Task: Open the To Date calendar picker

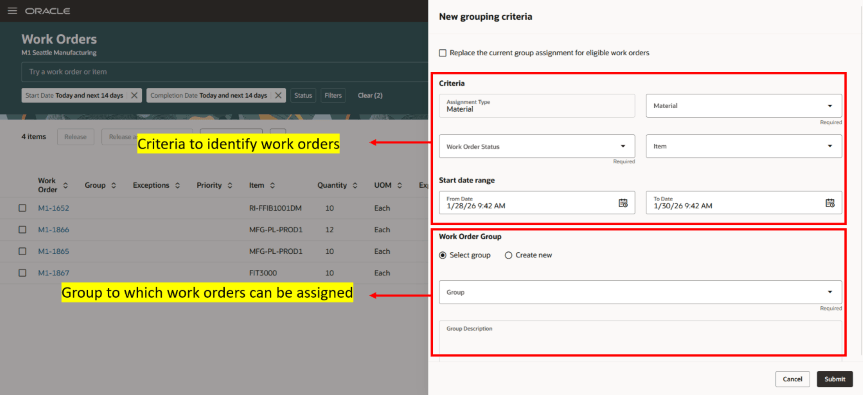Action: pyautogui.click(x=830, y=202)
